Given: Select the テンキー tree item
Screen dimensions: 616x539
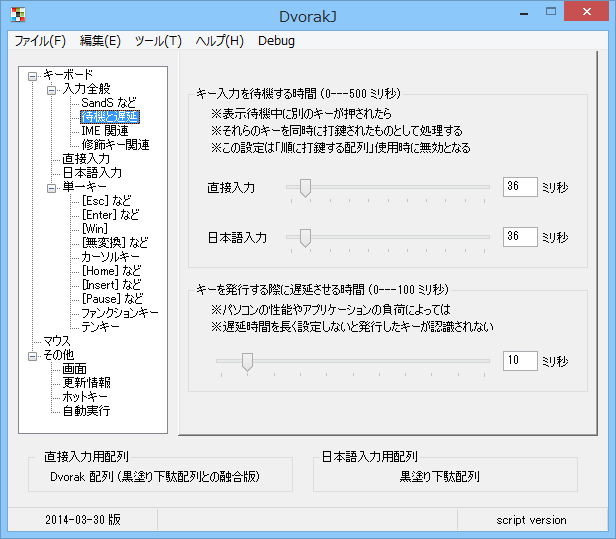Looking at the screenshot, I should click(x=100, y=327).
